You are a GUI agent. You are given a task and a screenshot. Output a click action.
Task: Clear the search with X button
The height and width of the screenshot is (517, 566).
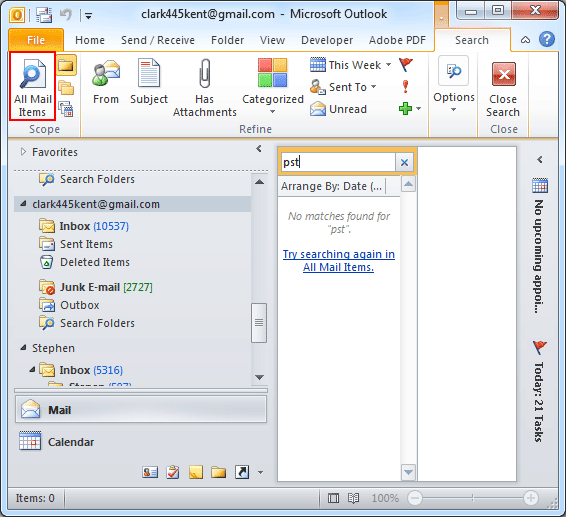404,162
